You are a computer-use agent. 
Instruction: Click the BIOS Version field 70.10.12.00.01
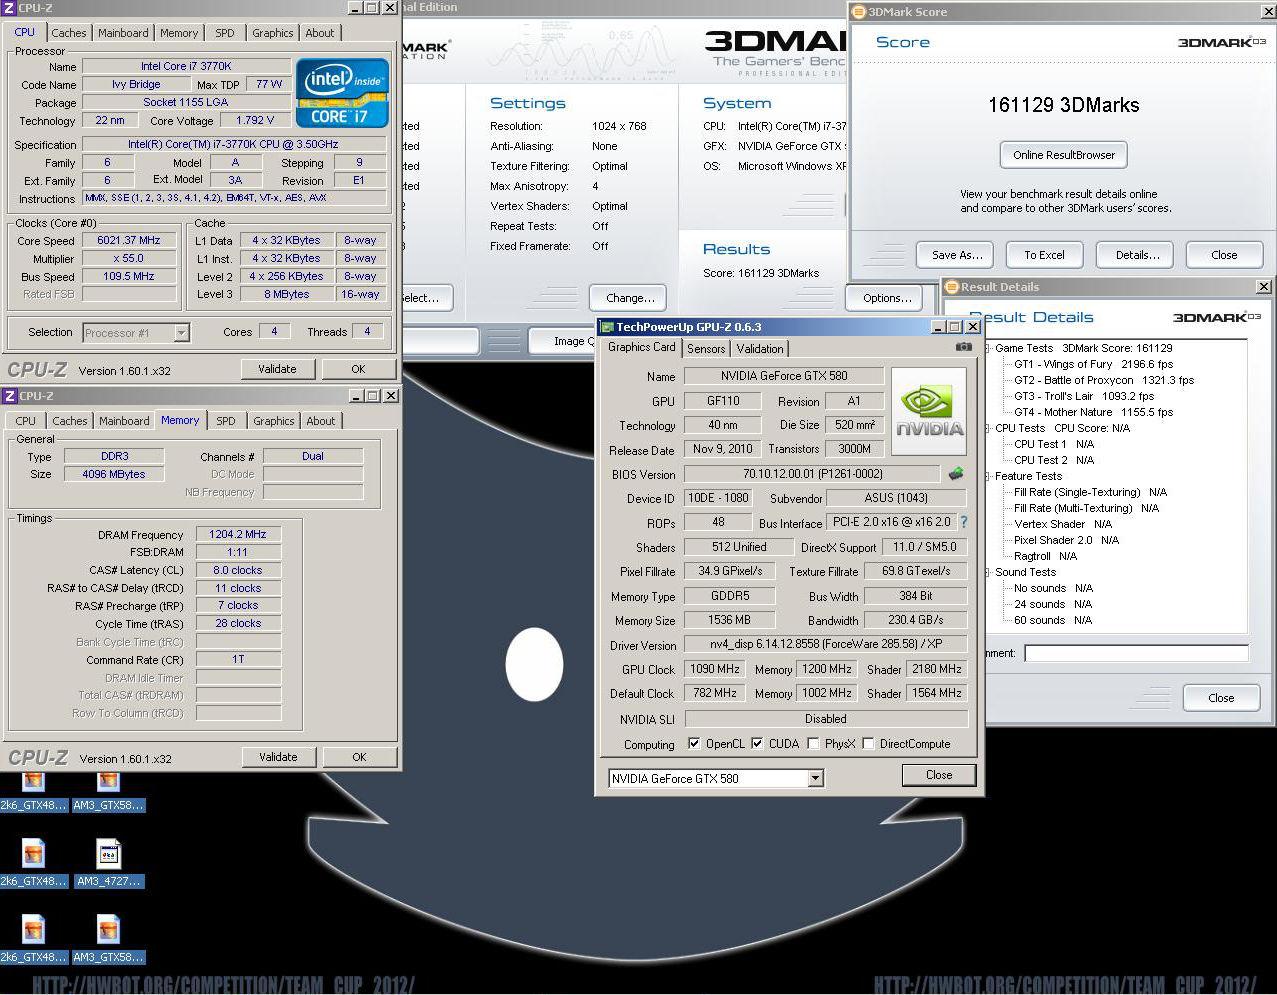click(x=812, y=474)
